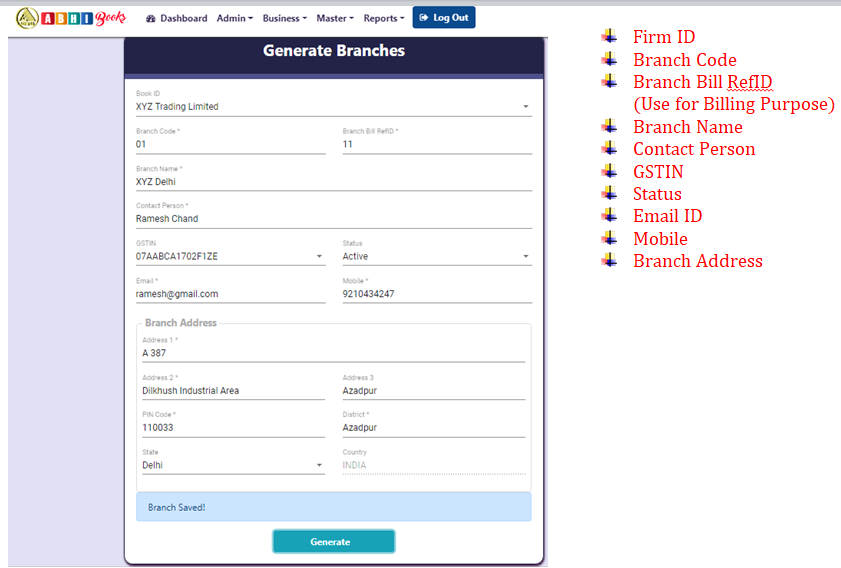Click the bullet icon beside Branch Address
This screenshot has width=841, height=568.
point(609,261)
